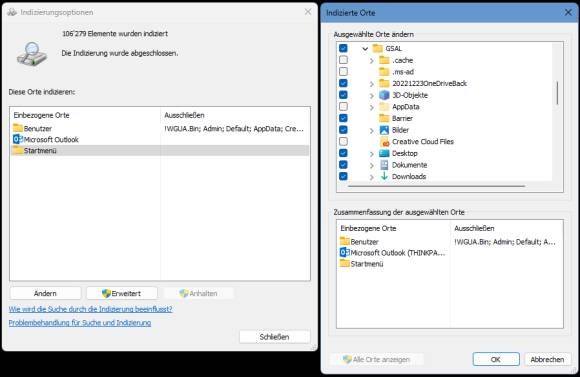
Task: Click the vertical scrollbar in folder tree
Action: [557, 93]
